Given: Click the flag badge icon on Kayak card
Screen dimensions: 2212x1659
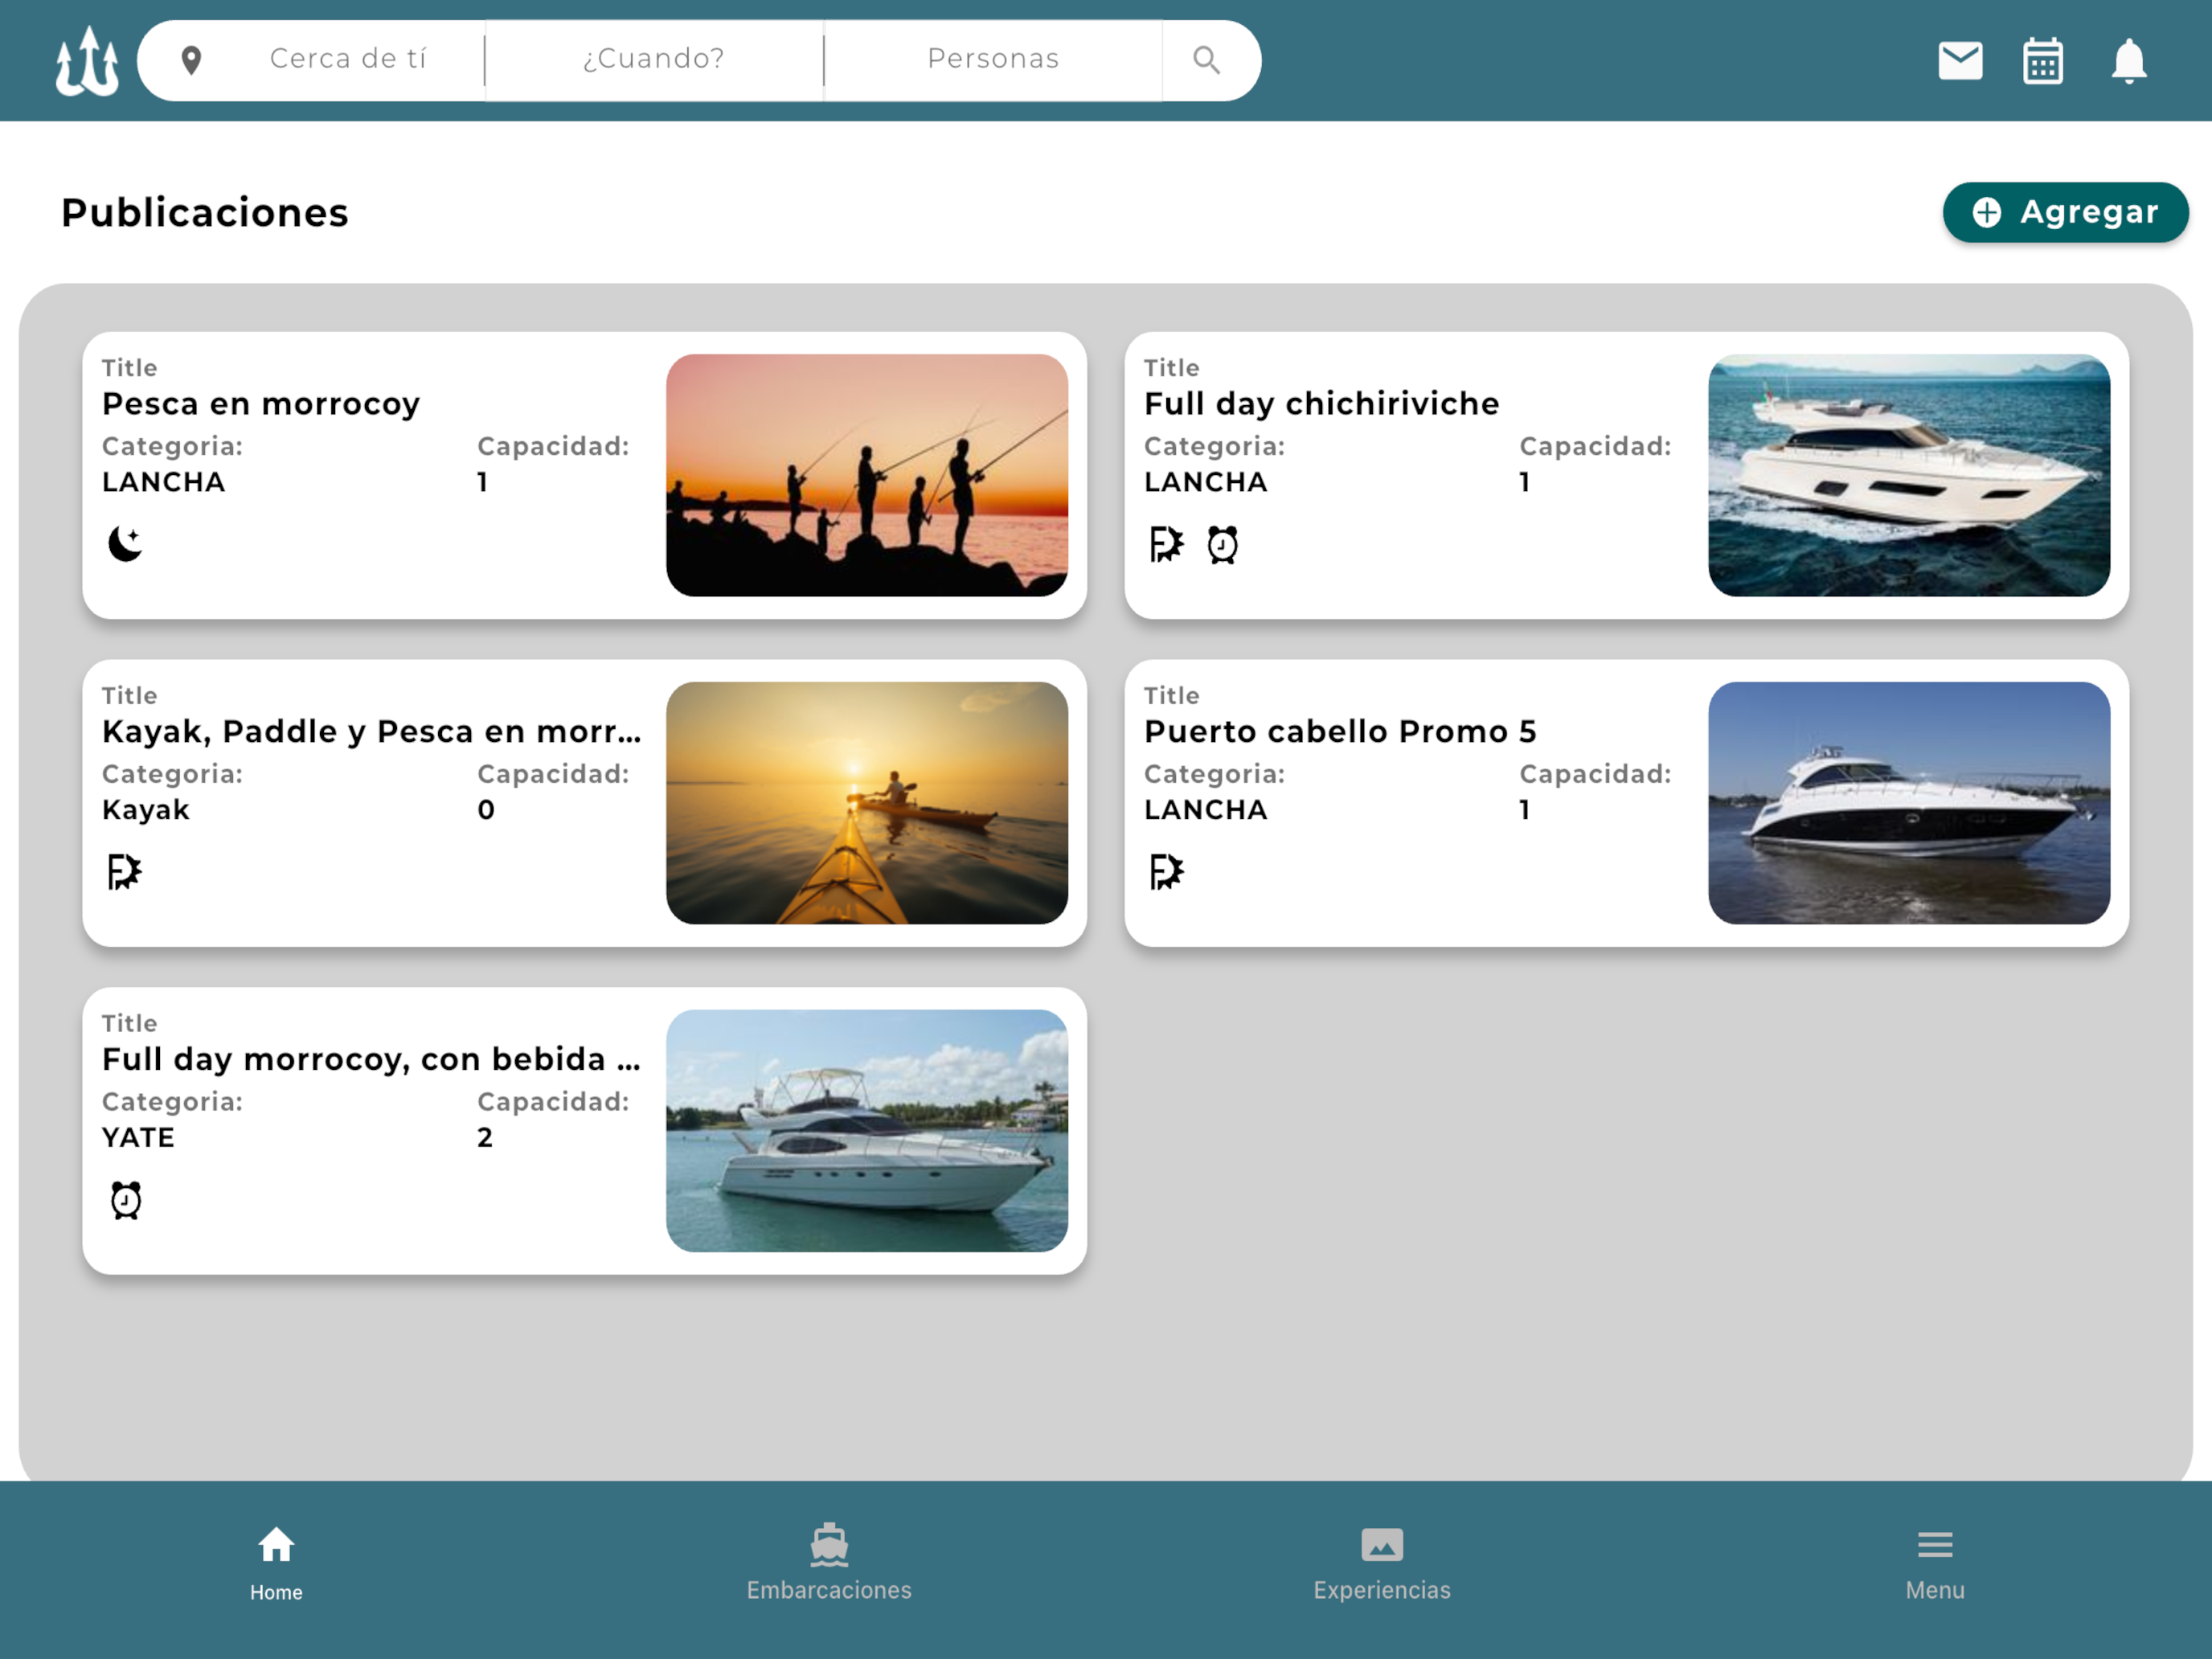Looking at the screenshot, I should click(x=124, y=872).
